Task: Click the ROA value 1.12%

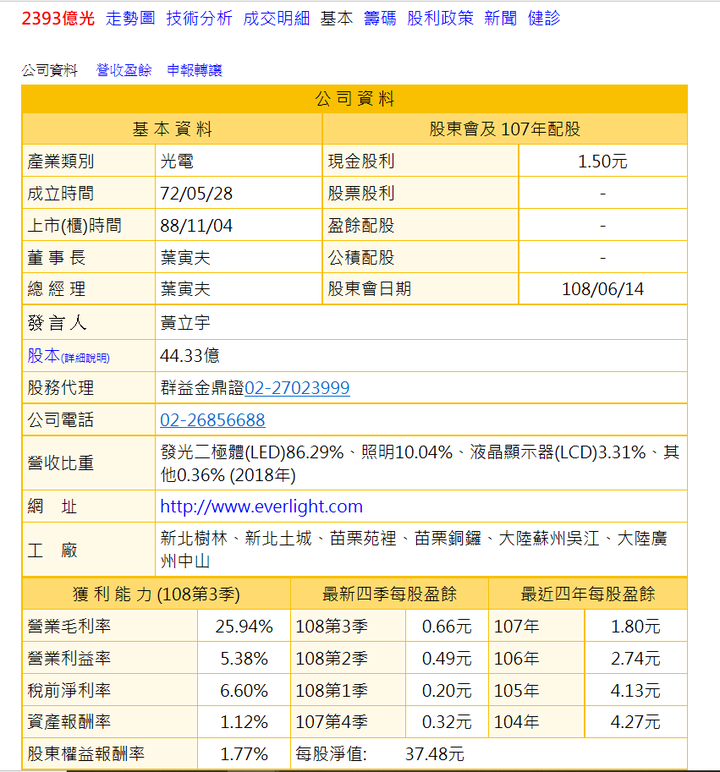Action: (244, 722)
